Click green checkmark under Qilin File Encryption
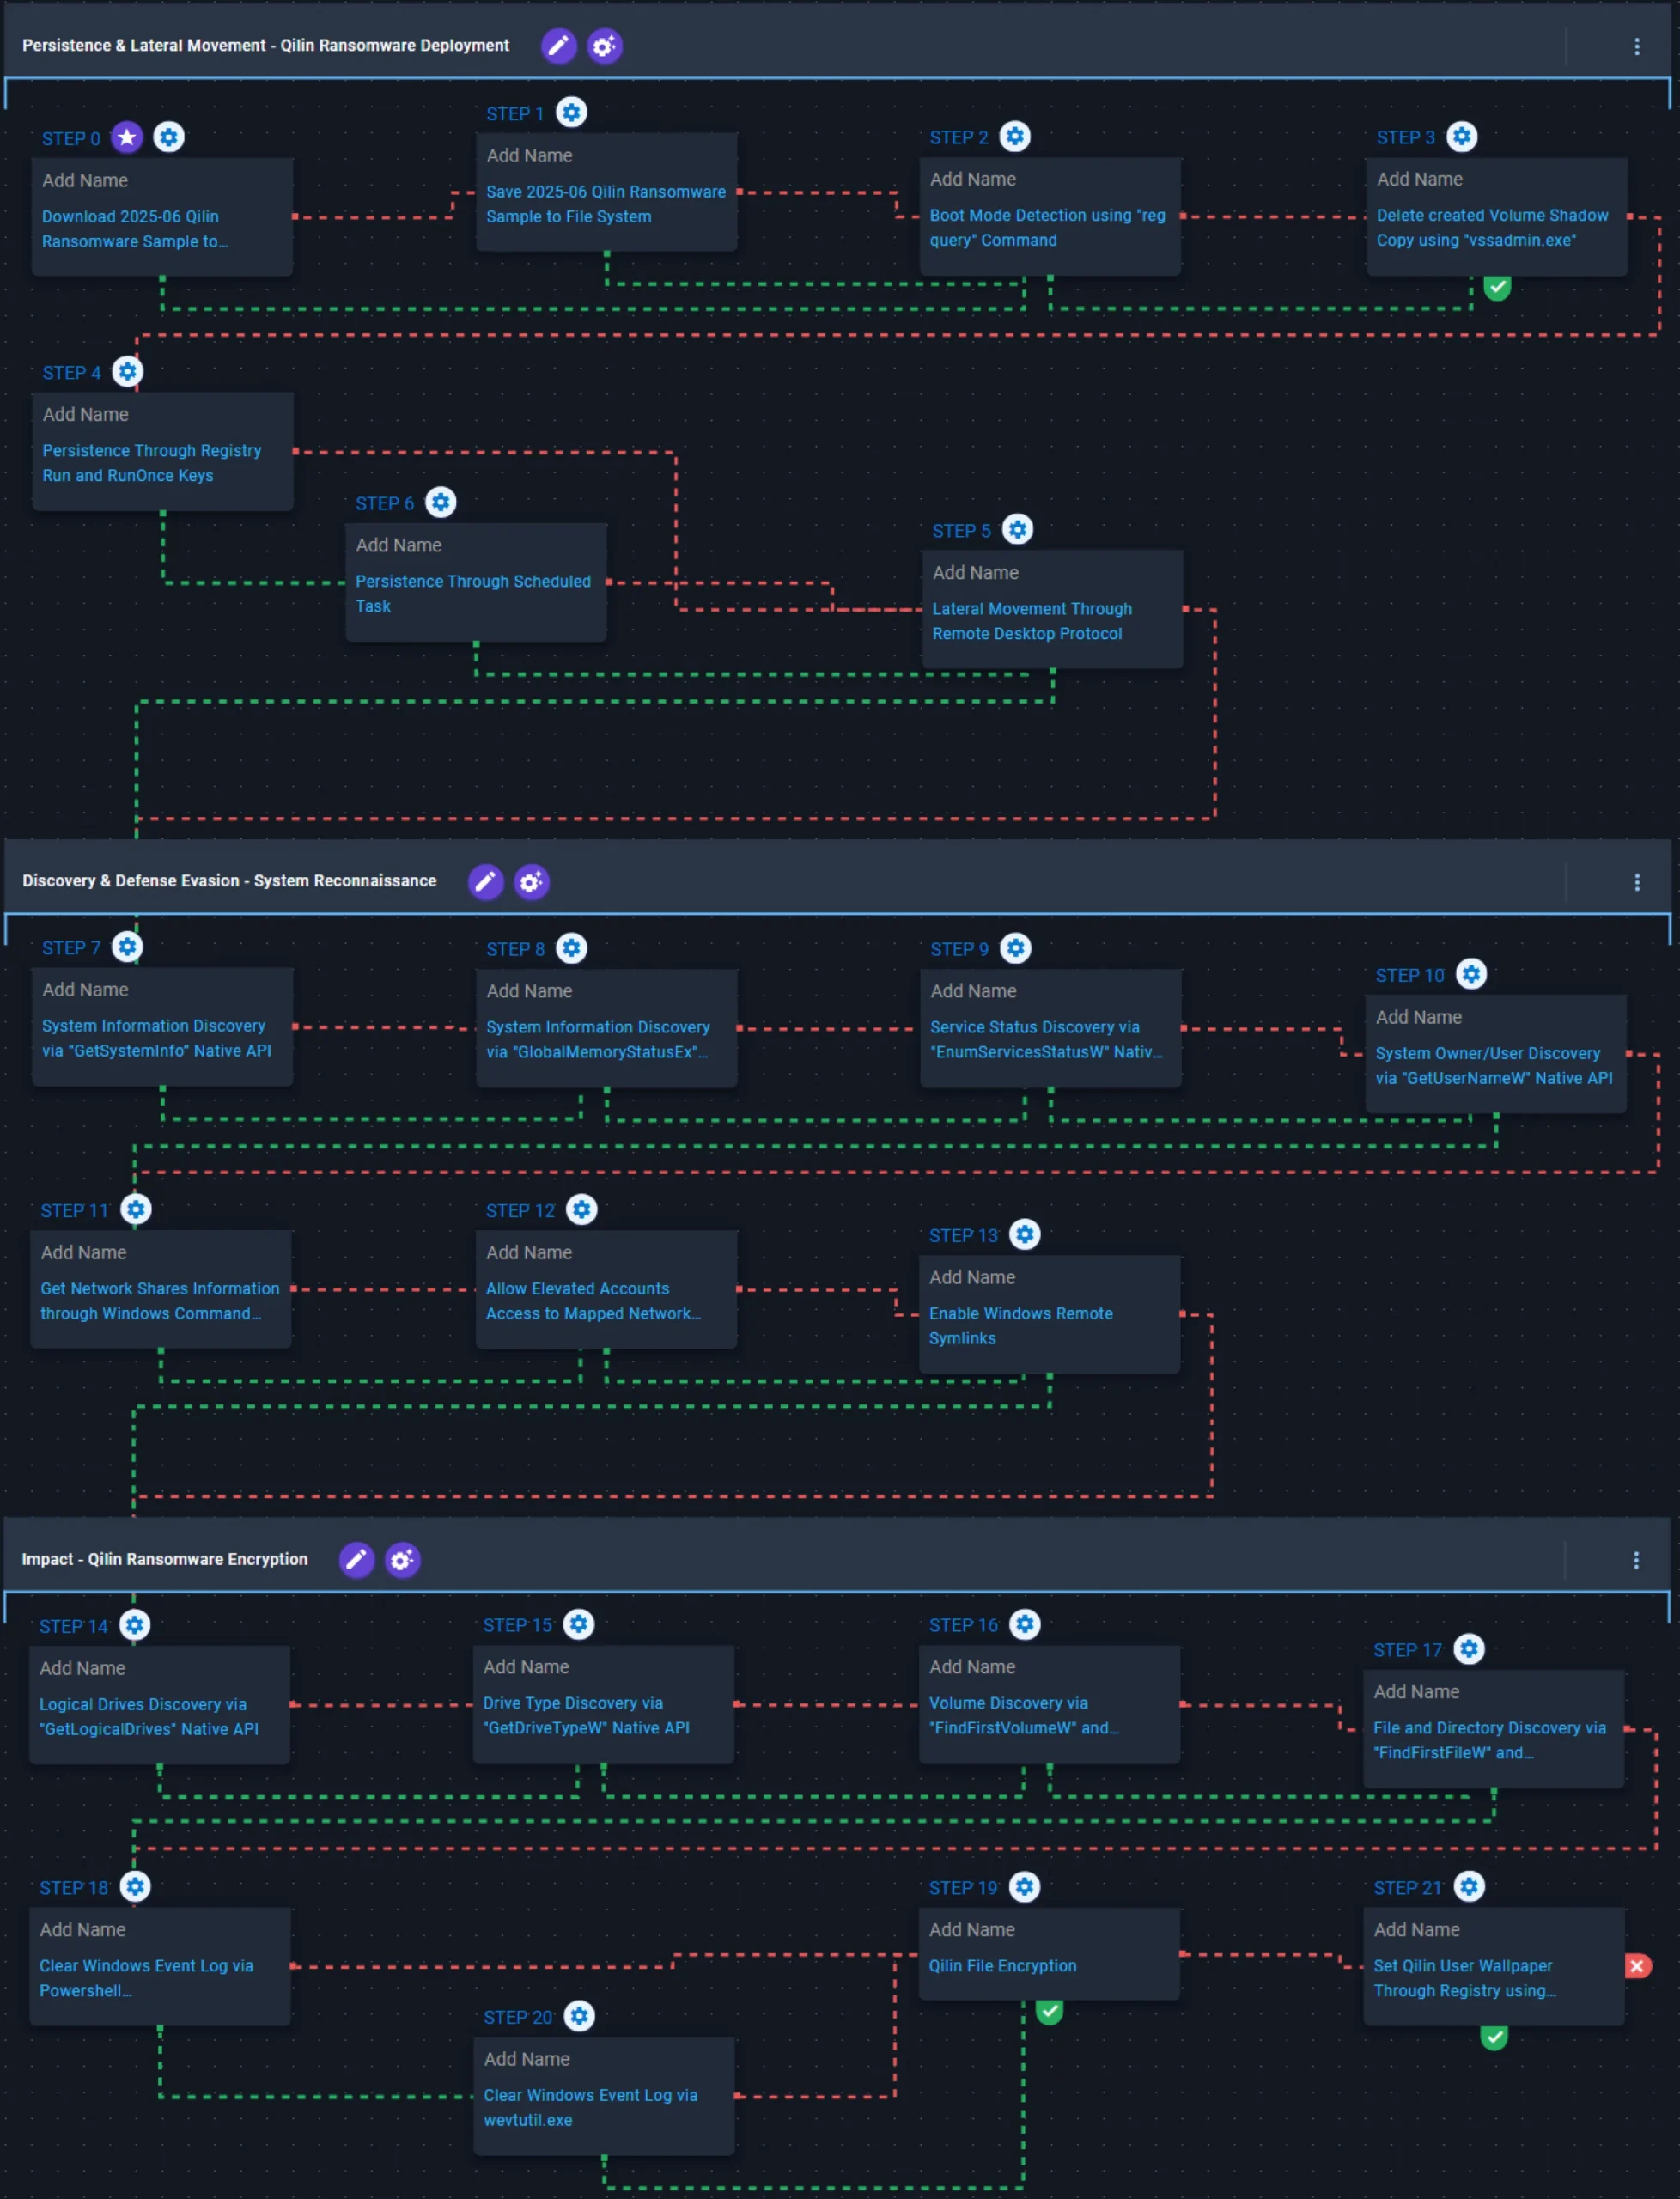Image resolution: width=1680 pixels, height=2199 pixels. pos(1049,2011)
